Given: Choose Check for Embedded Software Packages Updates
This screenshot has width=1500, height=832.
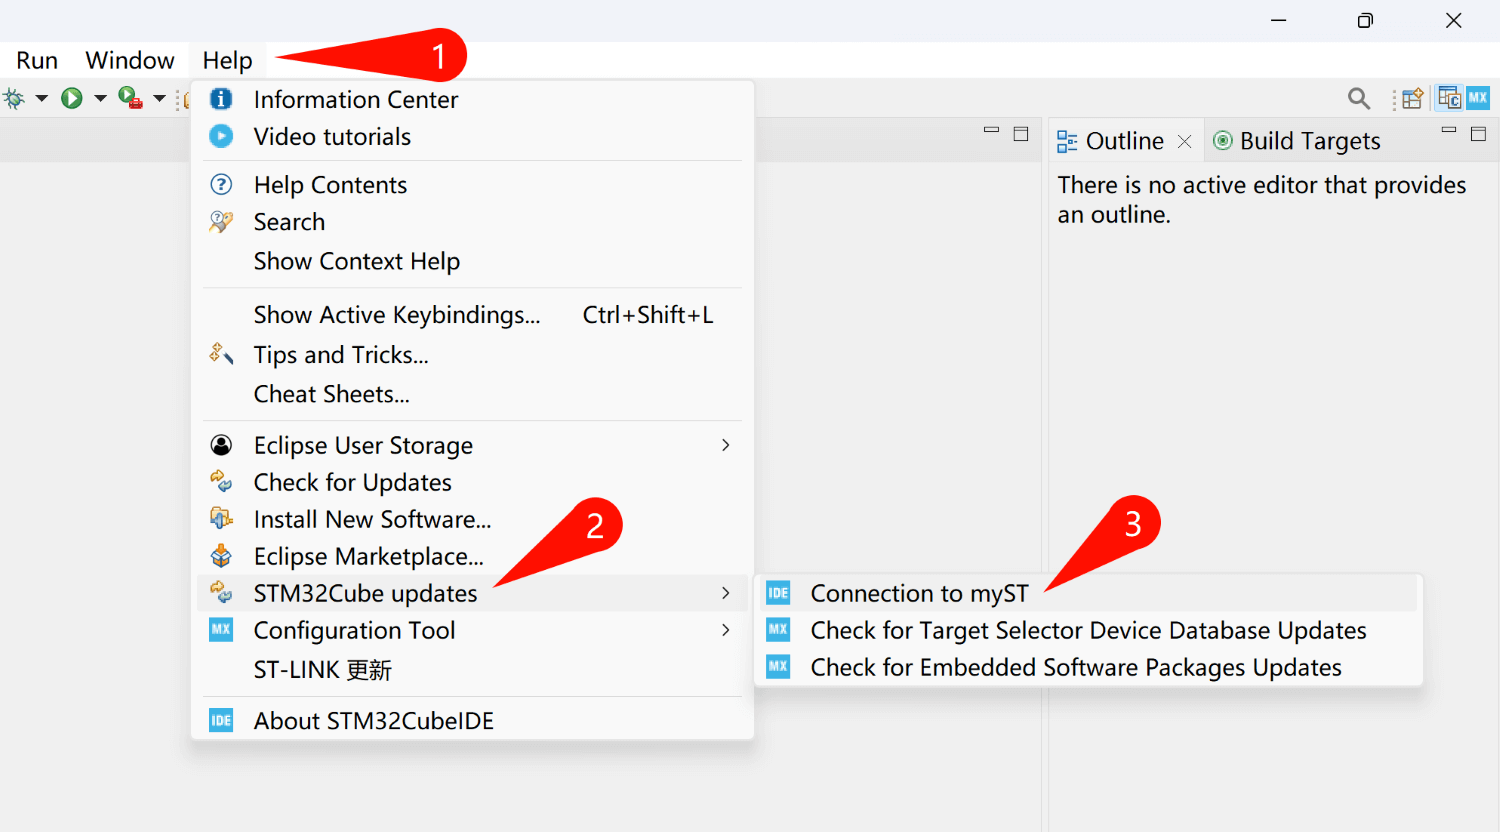Looking at the screenshot, I should coord(1075,667).
